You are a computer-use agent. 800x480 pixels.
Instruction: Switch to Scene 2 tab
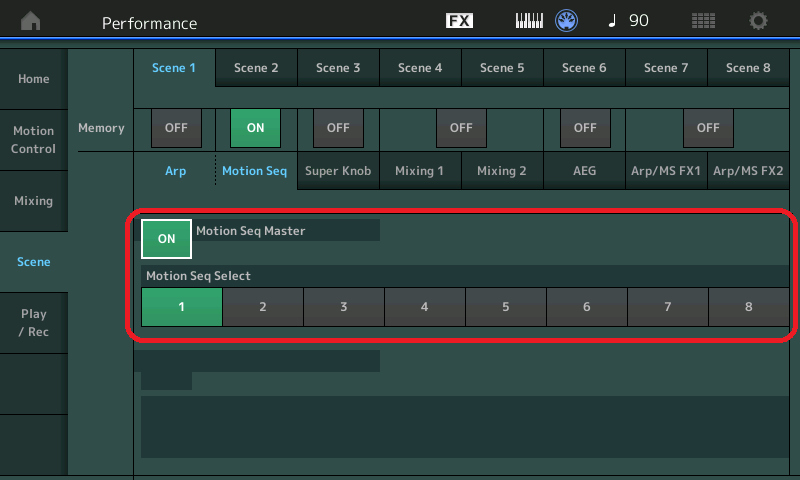pyautogui.click(x=256, y=68)
